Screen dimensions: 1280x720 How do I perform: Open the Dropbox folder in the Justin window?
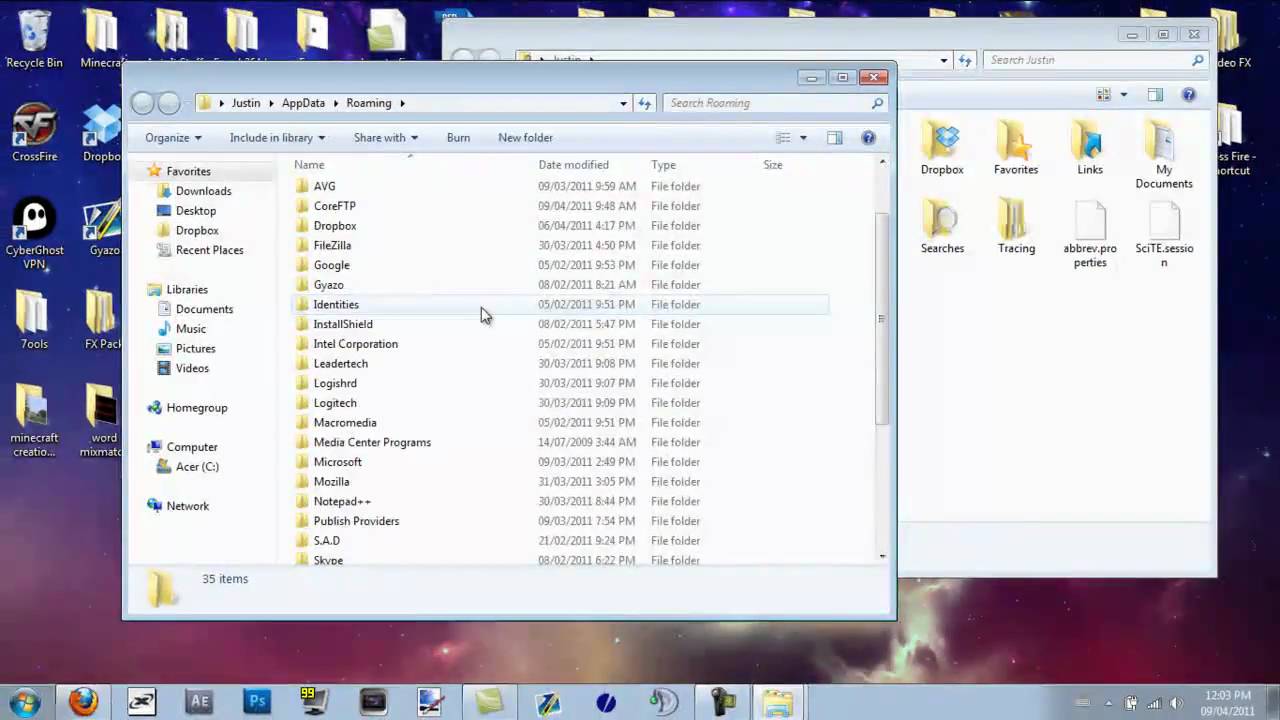coord(942,148)
